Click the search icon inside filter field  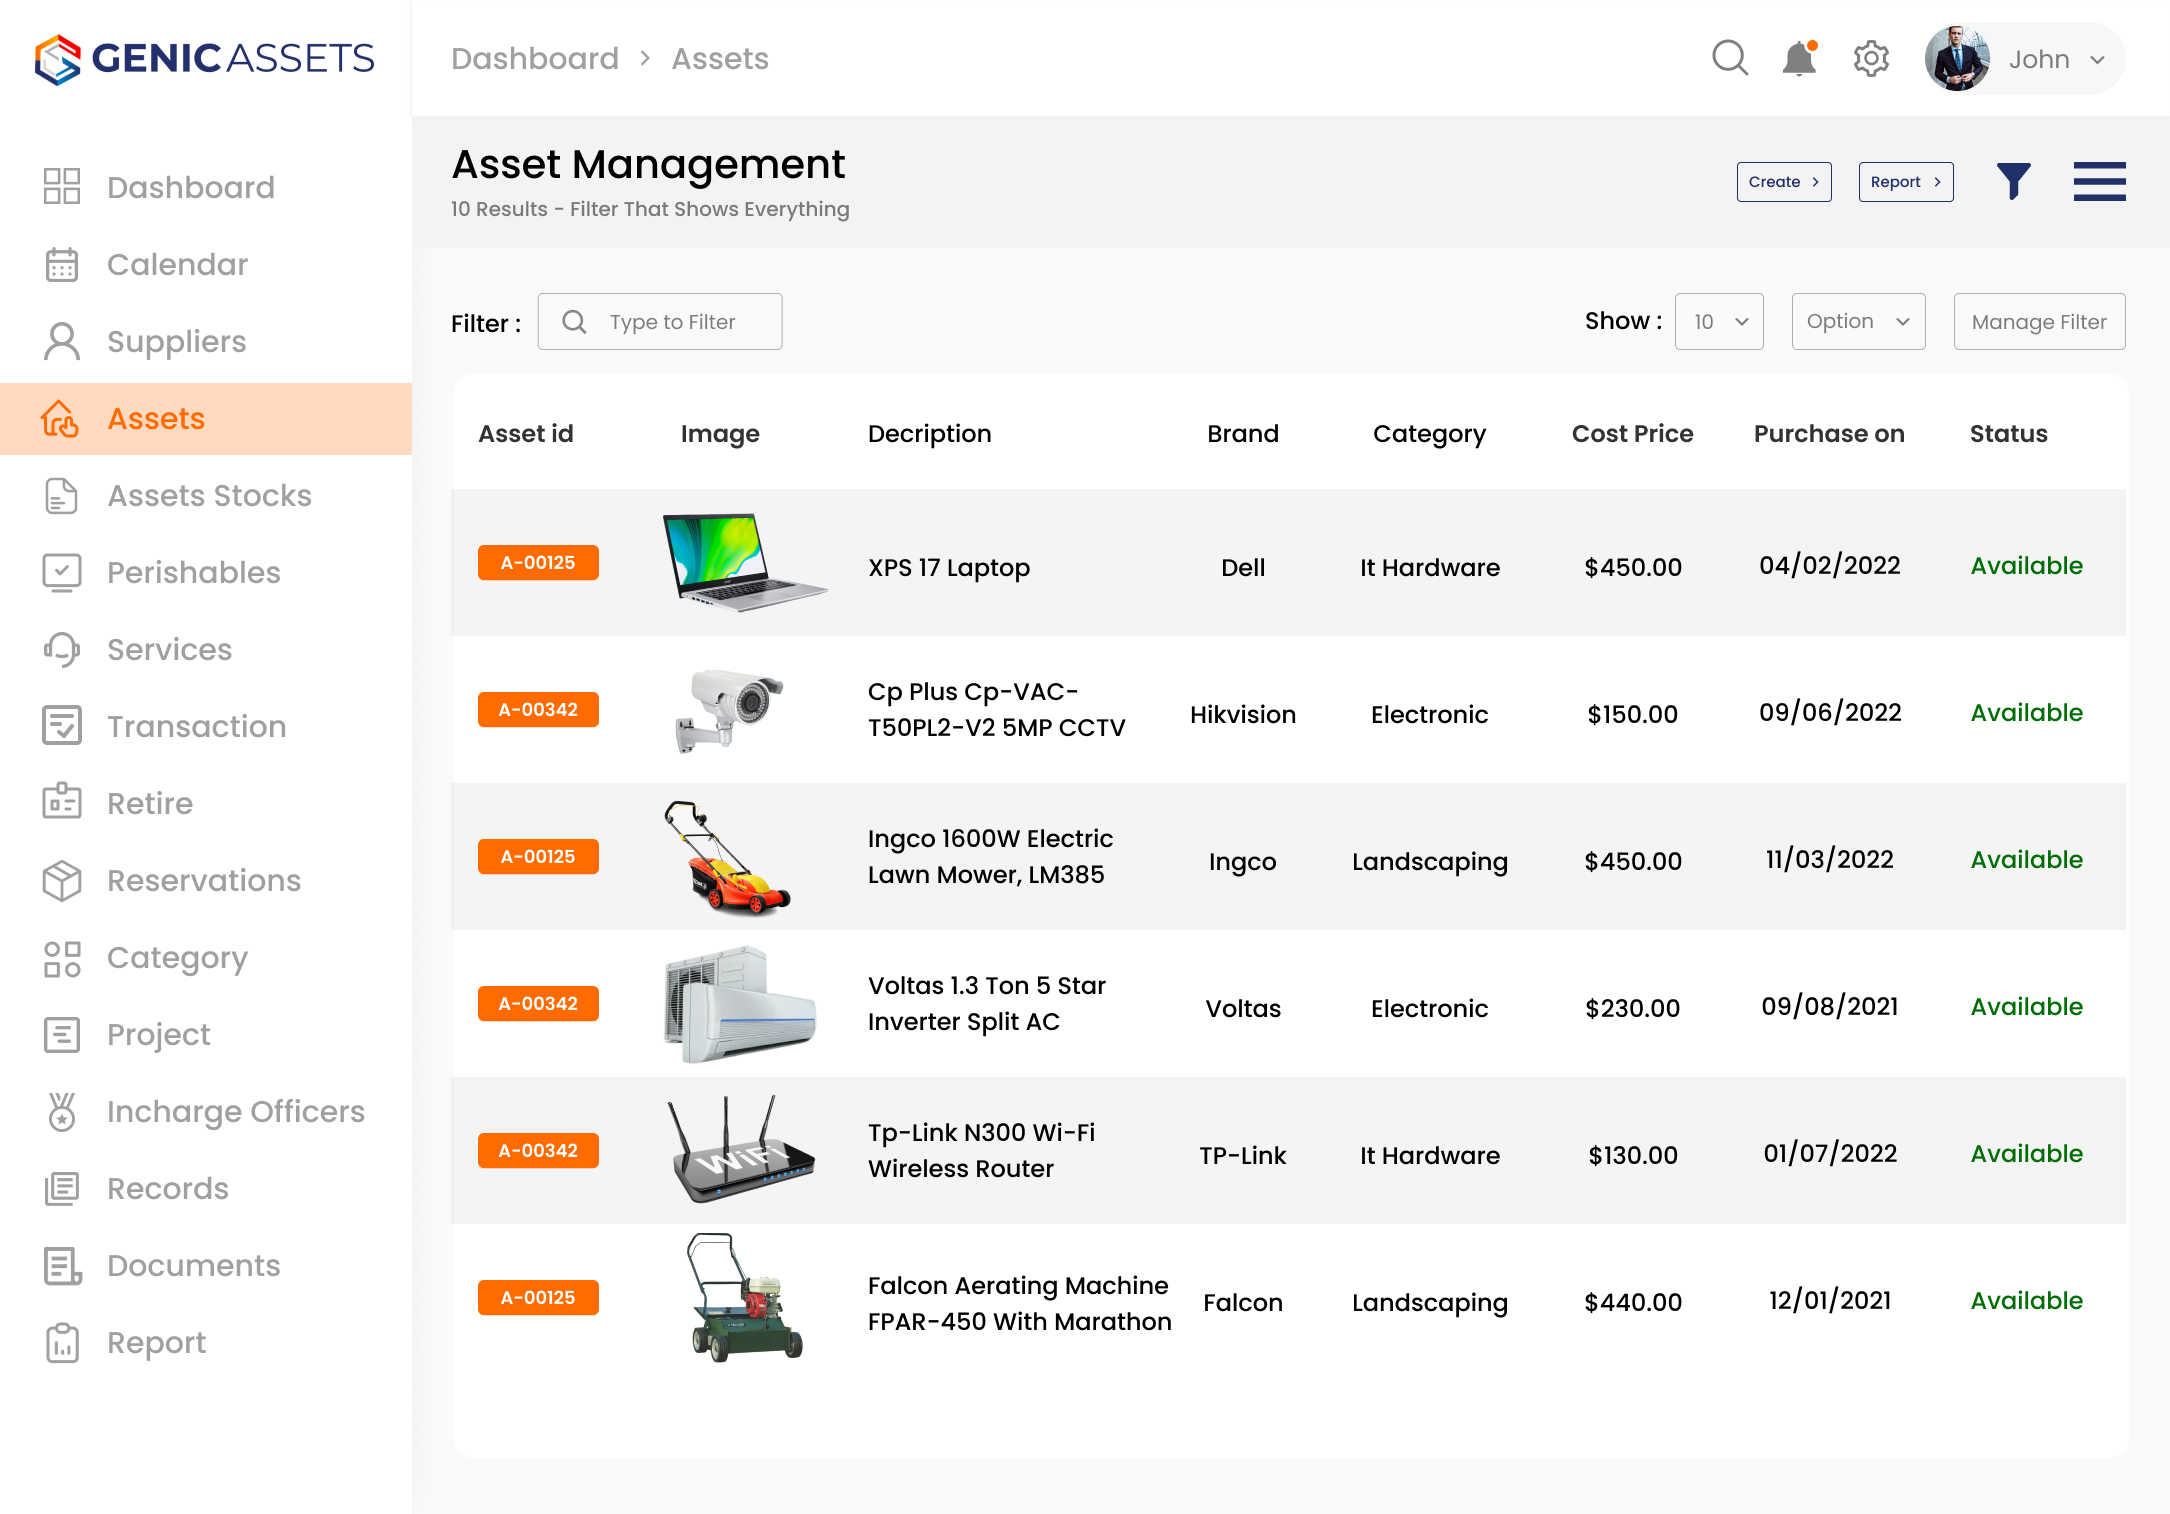point(574,321)
